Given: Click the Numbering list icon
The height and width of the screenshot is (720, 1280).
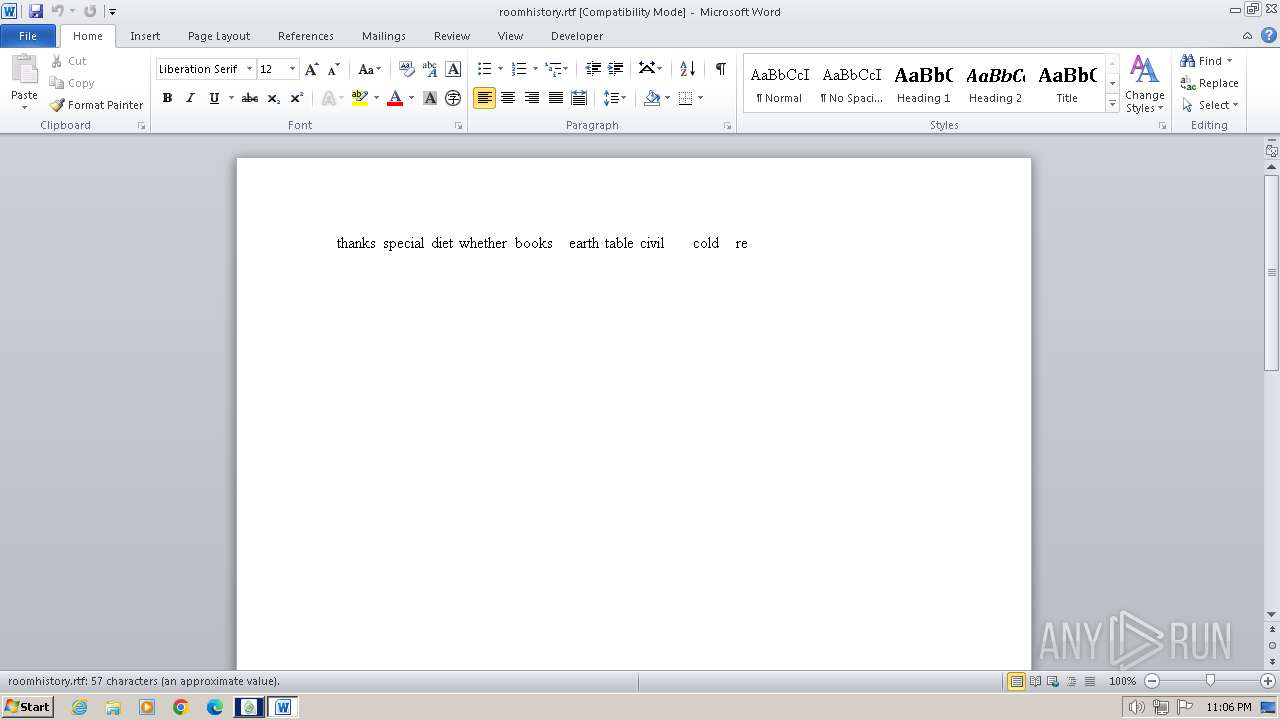Looking at the screenshot, I should click(519, 69).
